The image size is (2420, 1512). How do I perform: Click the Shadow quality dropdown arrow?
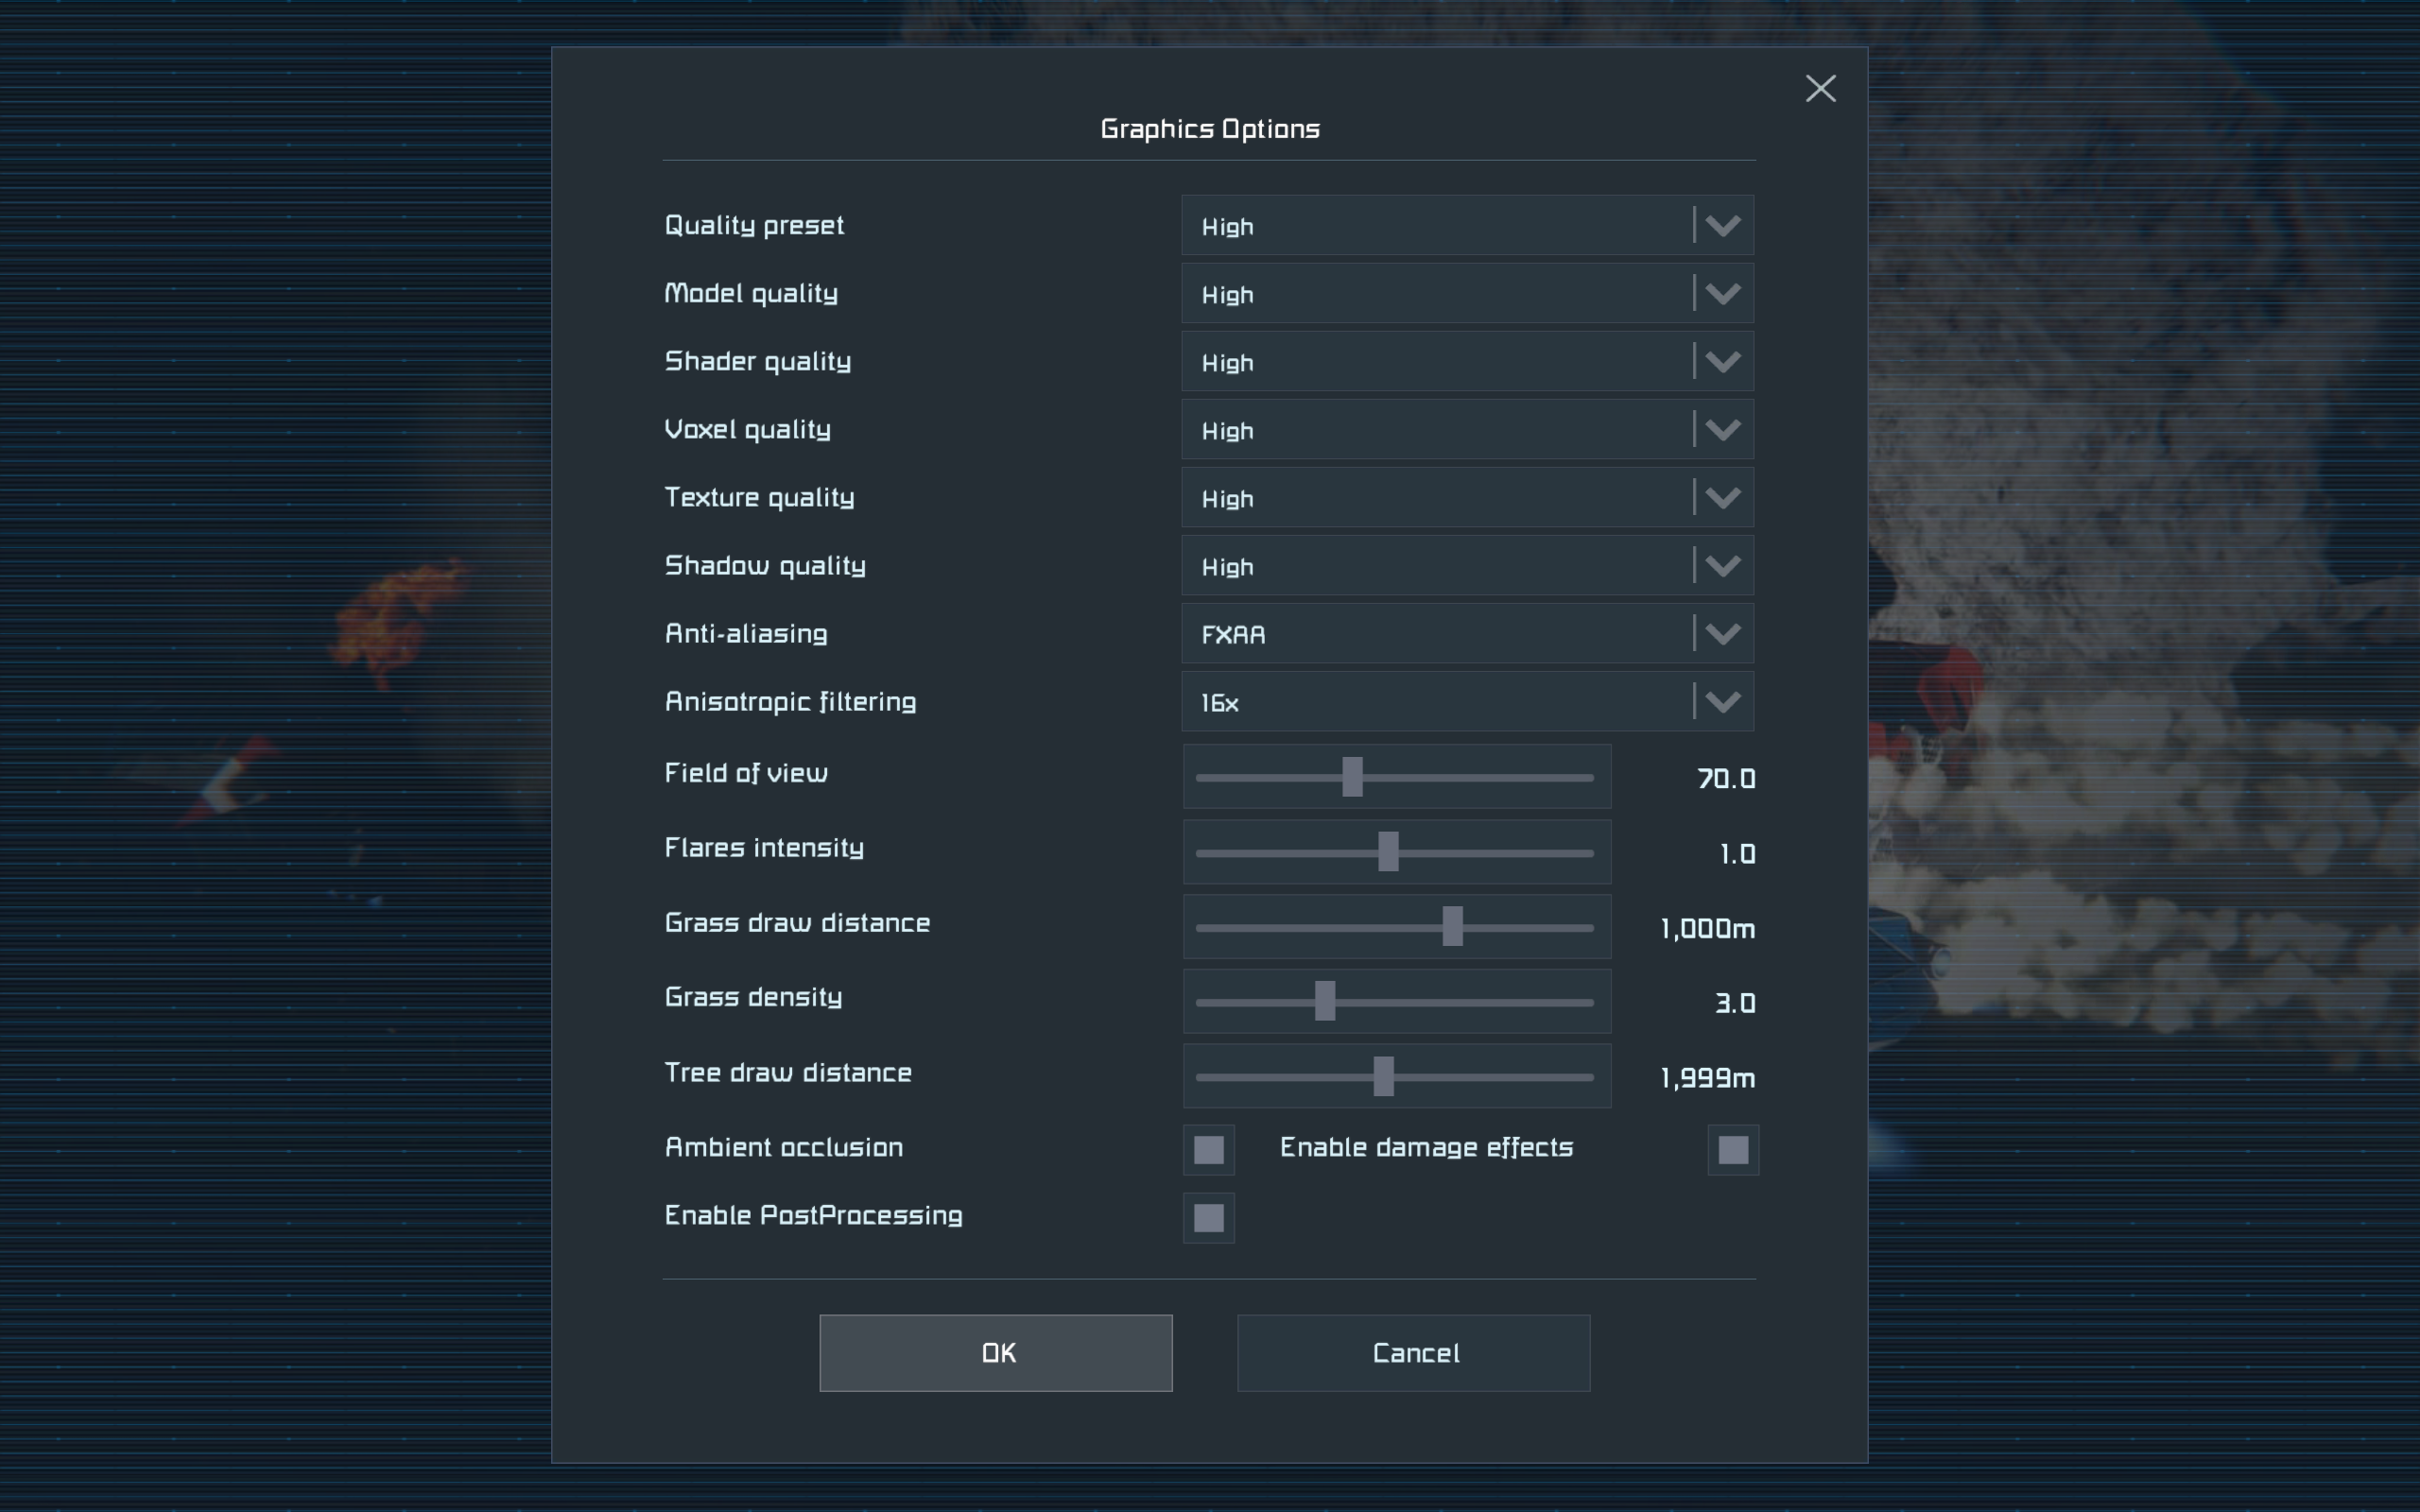1722,566
